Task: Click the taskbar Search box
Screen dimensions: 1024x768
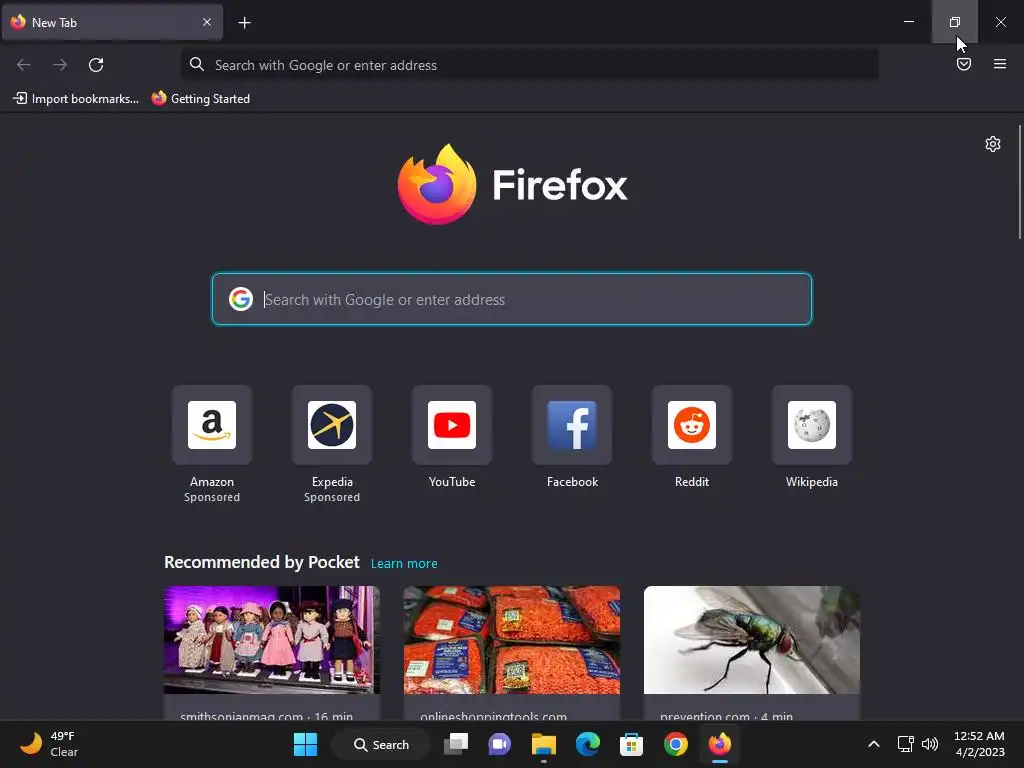Action: point(381,744)
